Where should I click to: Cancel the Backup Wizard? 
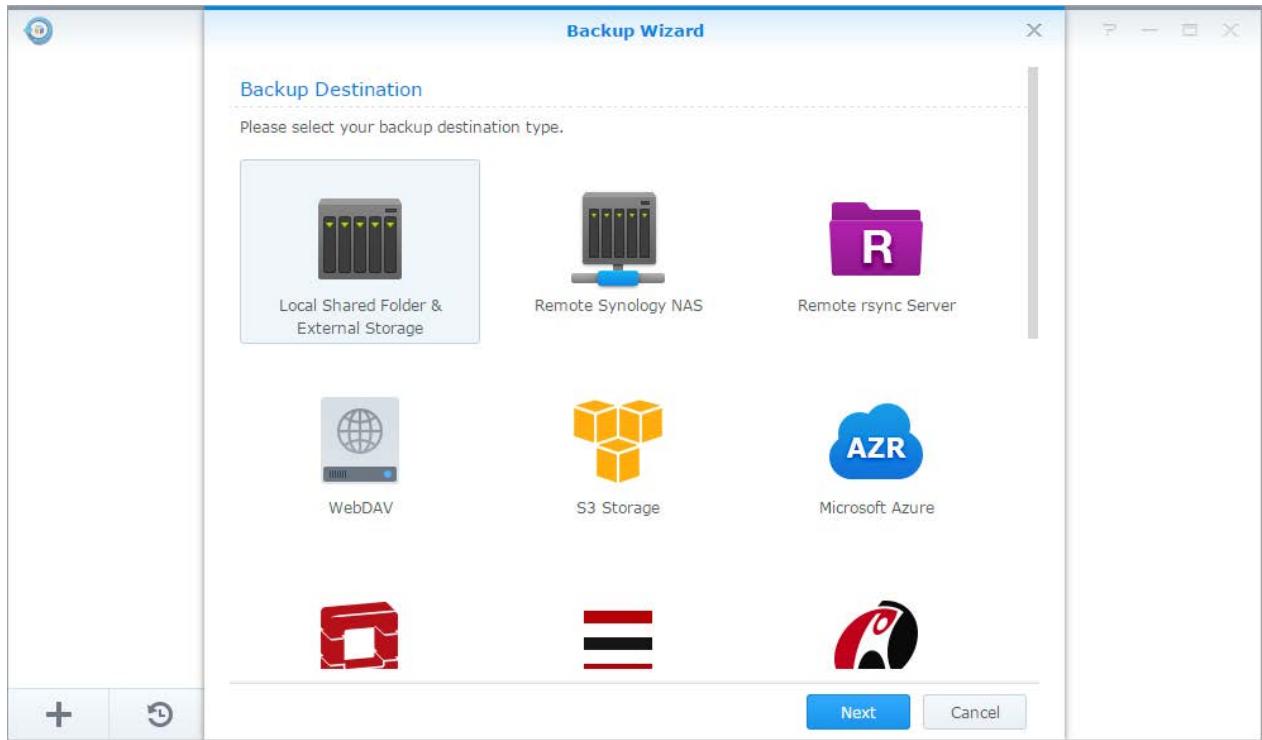(x=975, y=713)
